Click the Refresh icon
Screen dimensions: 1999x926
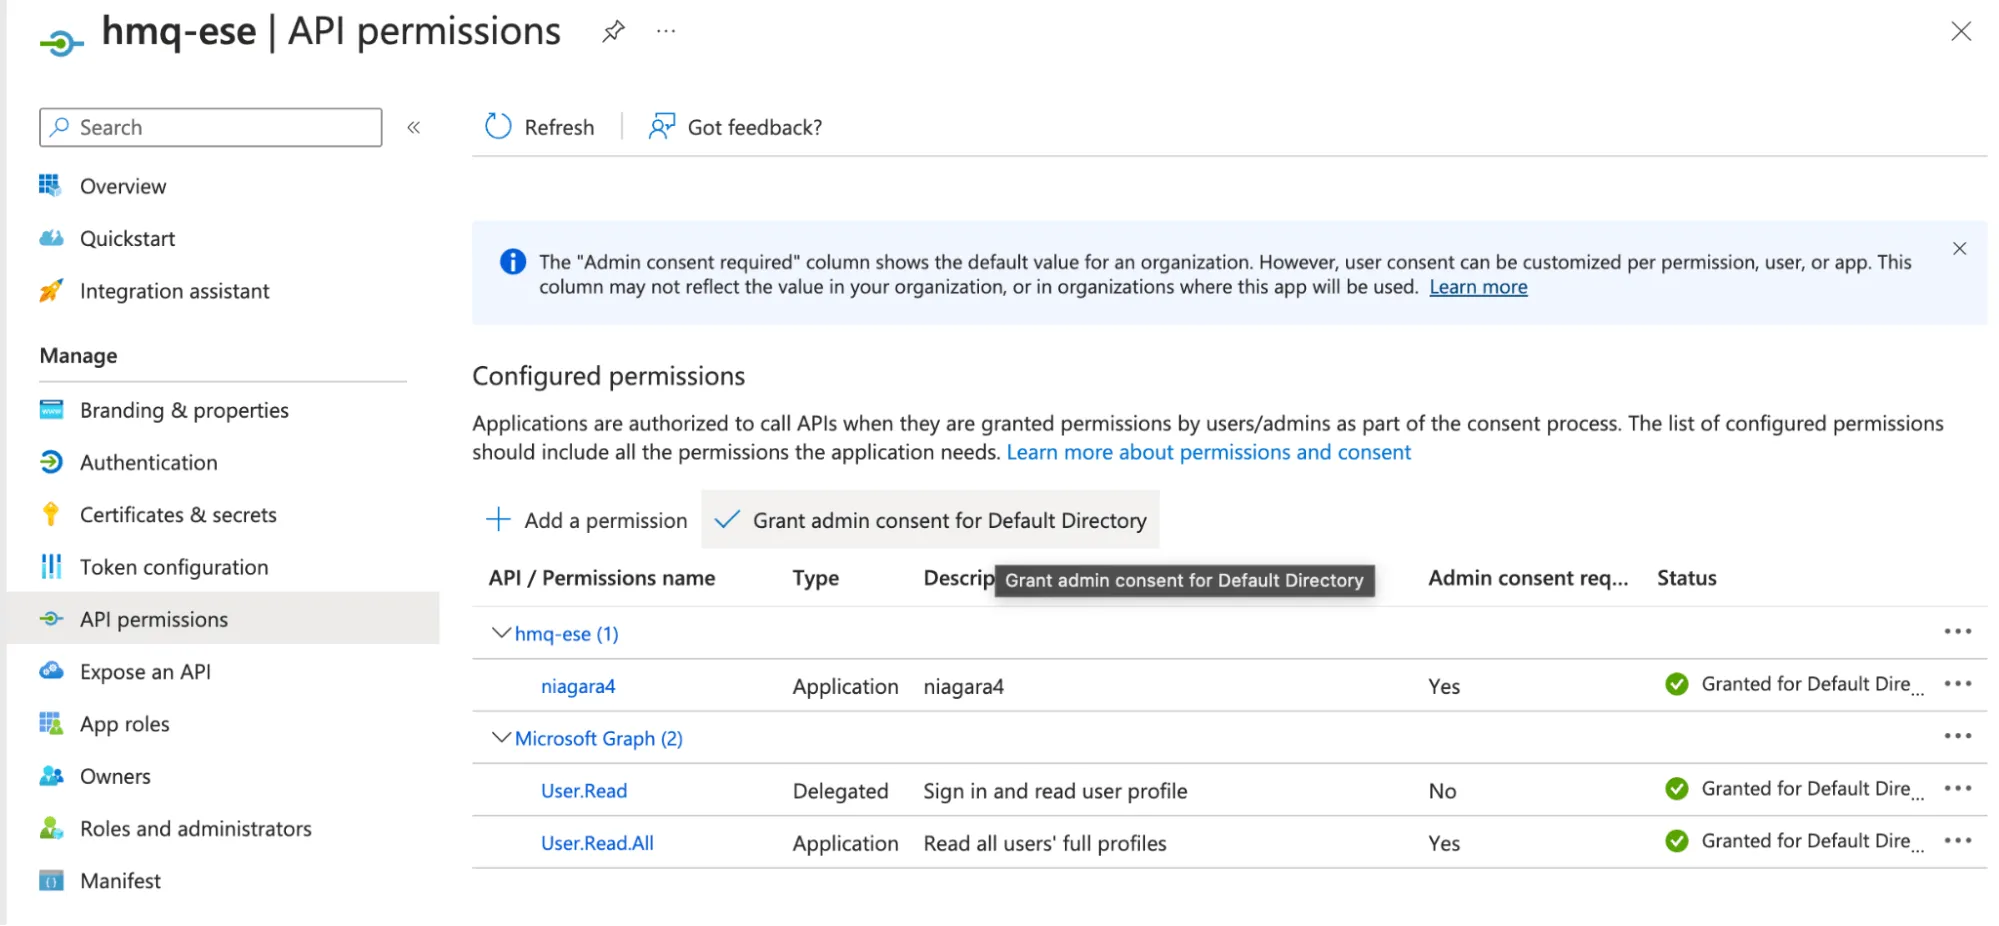click(498, 126)
